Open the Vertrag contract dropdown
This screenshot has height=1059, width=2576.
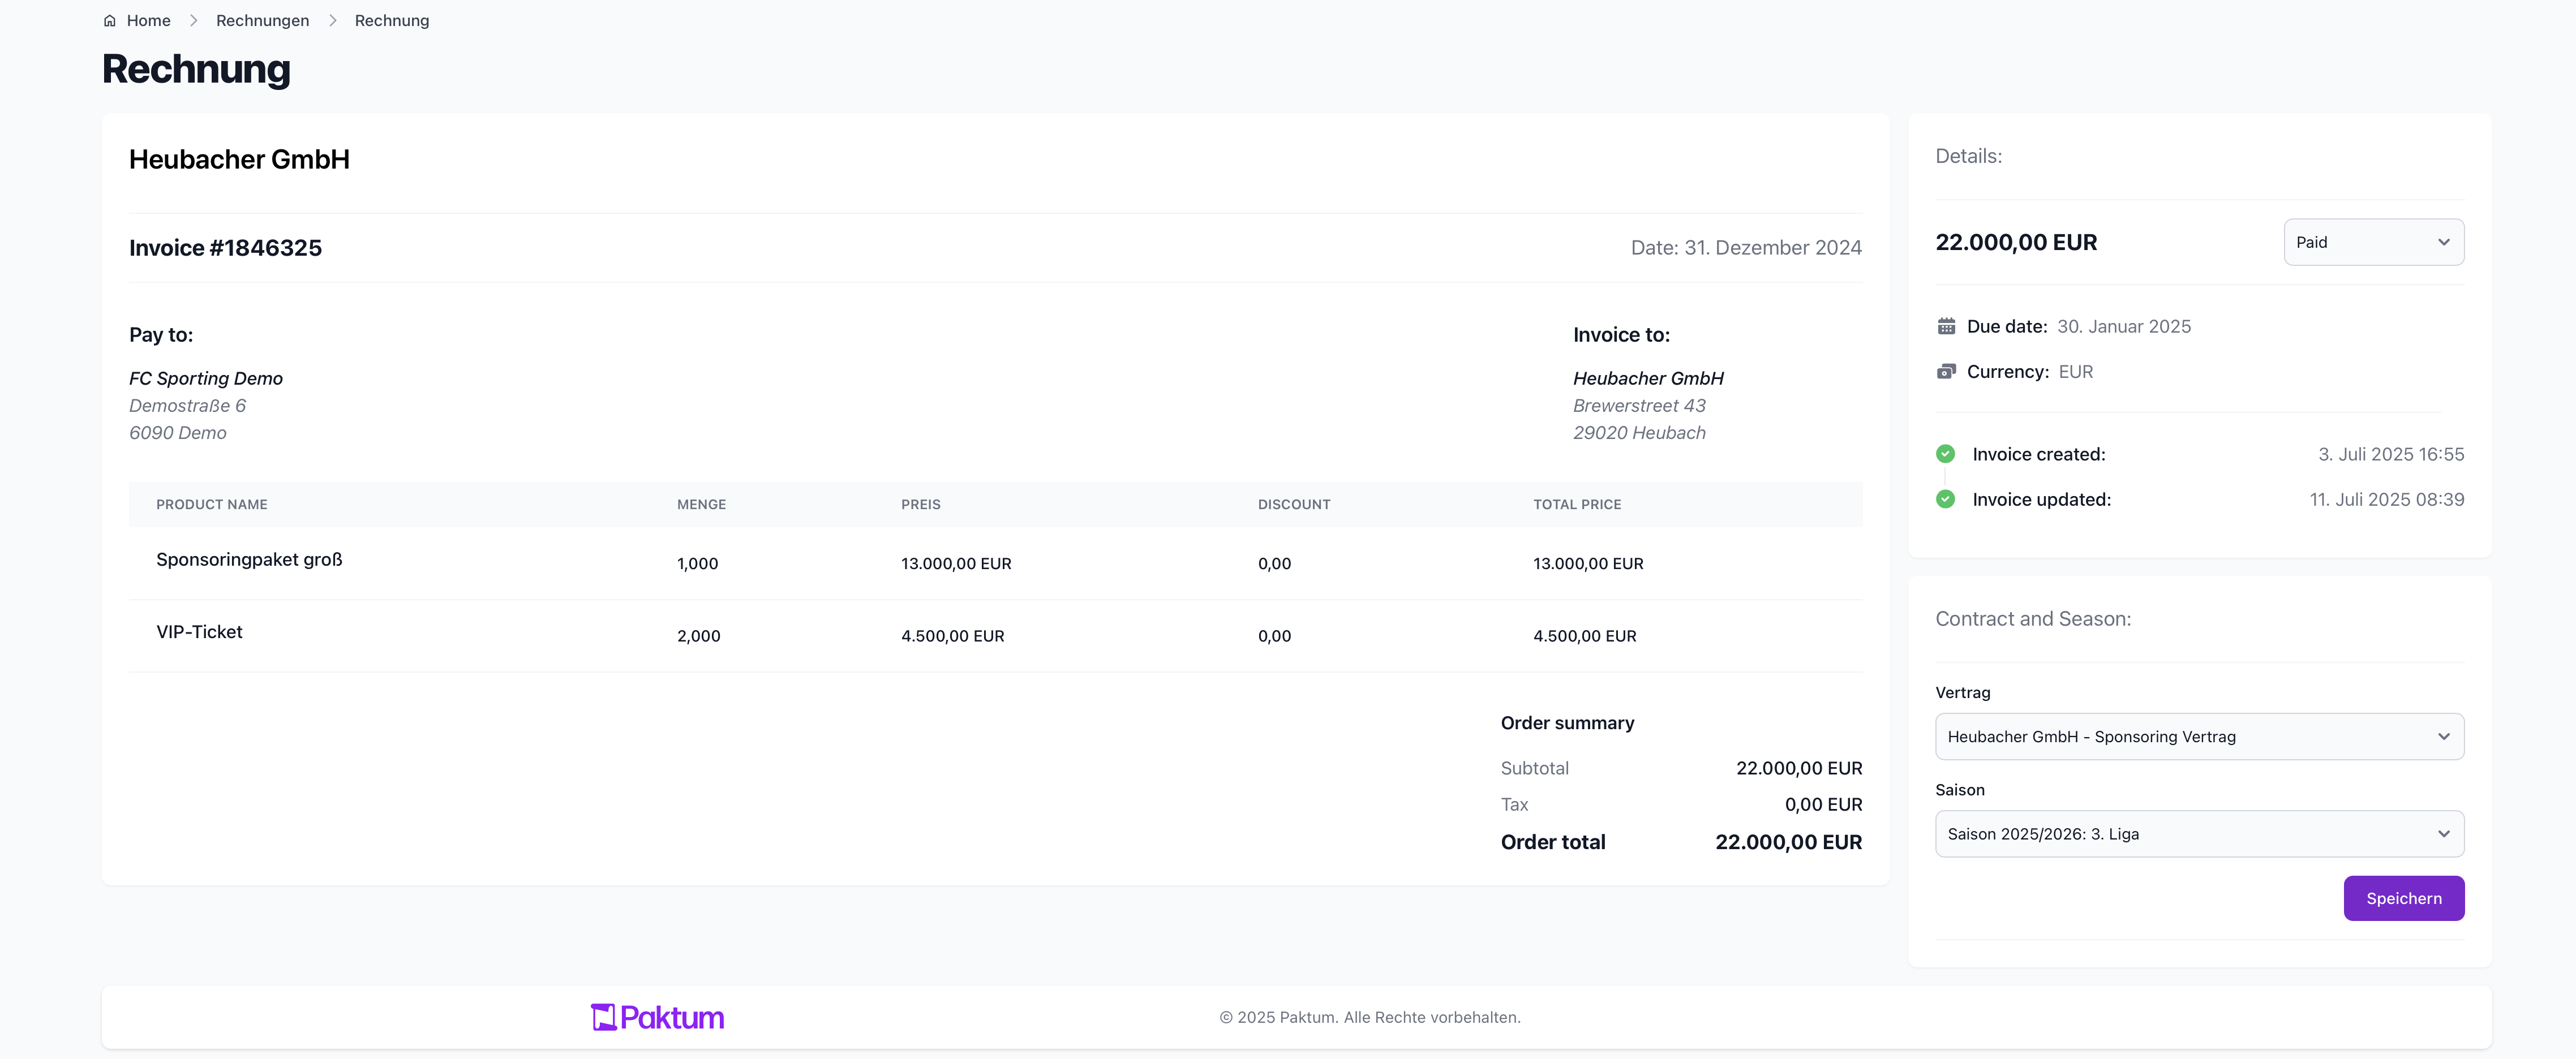tap(2199, 737)
